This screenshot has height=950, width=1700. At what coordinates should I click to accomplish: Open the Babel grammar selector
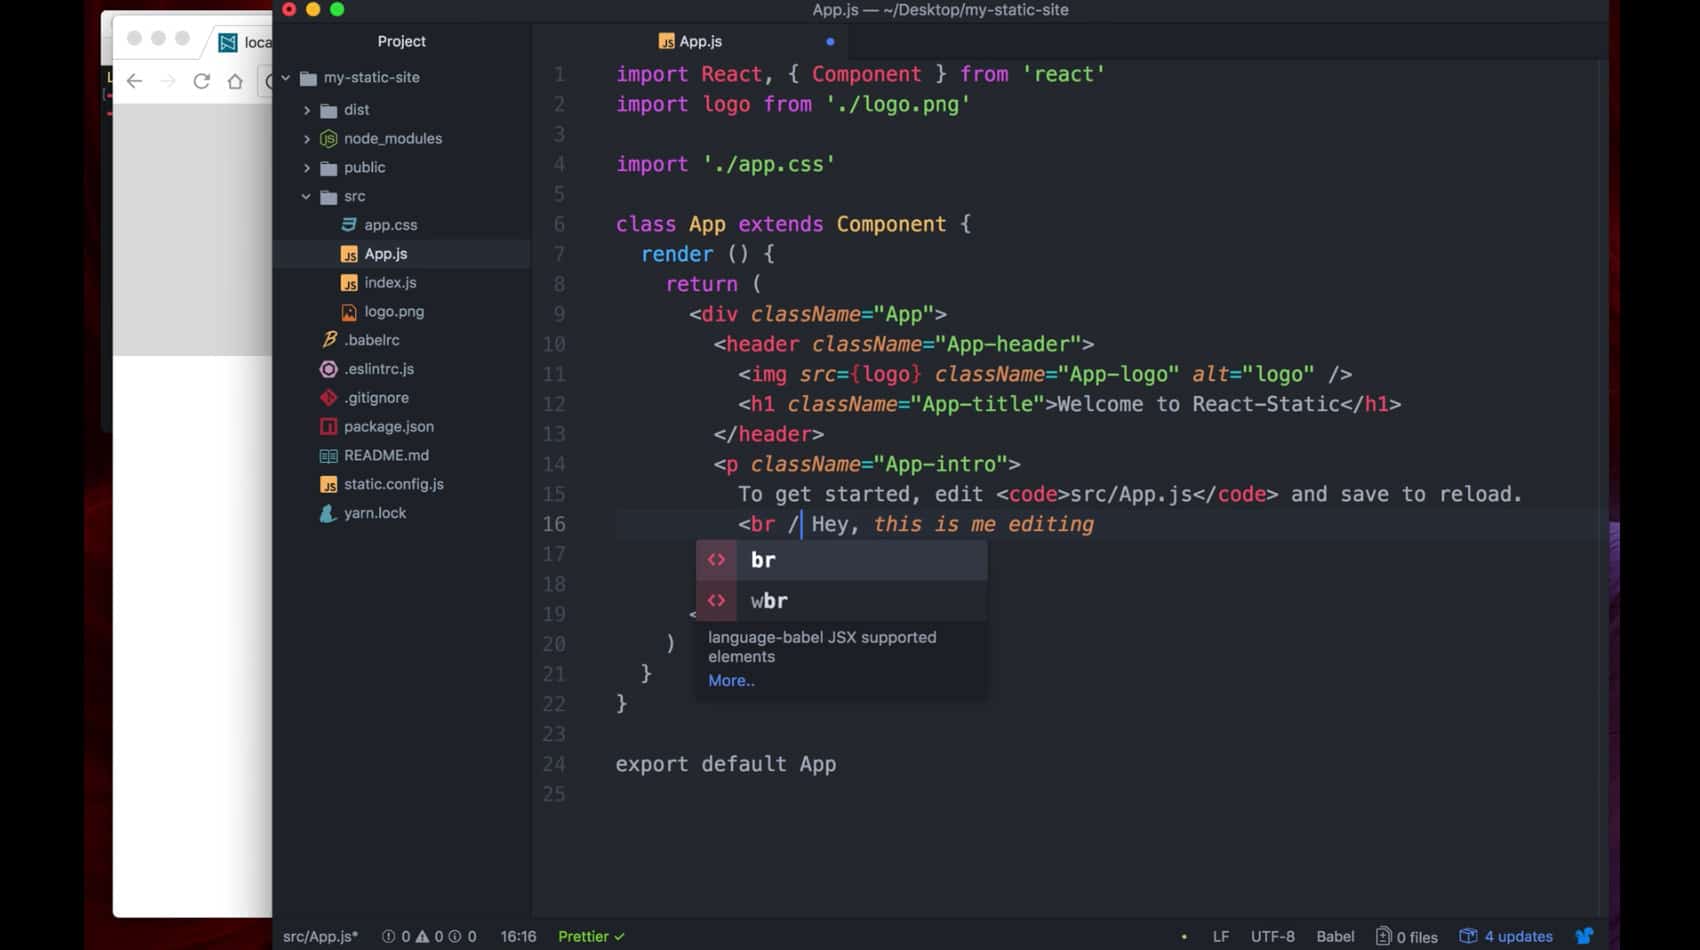[1335, 936]
